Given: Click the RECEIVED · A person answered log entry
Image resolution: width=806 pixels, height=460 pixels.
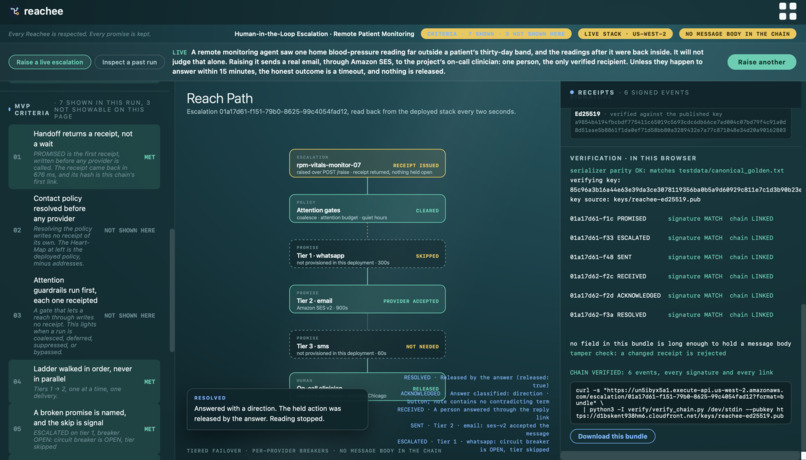Looking at the screenshot, I should [x=473, y=413].
